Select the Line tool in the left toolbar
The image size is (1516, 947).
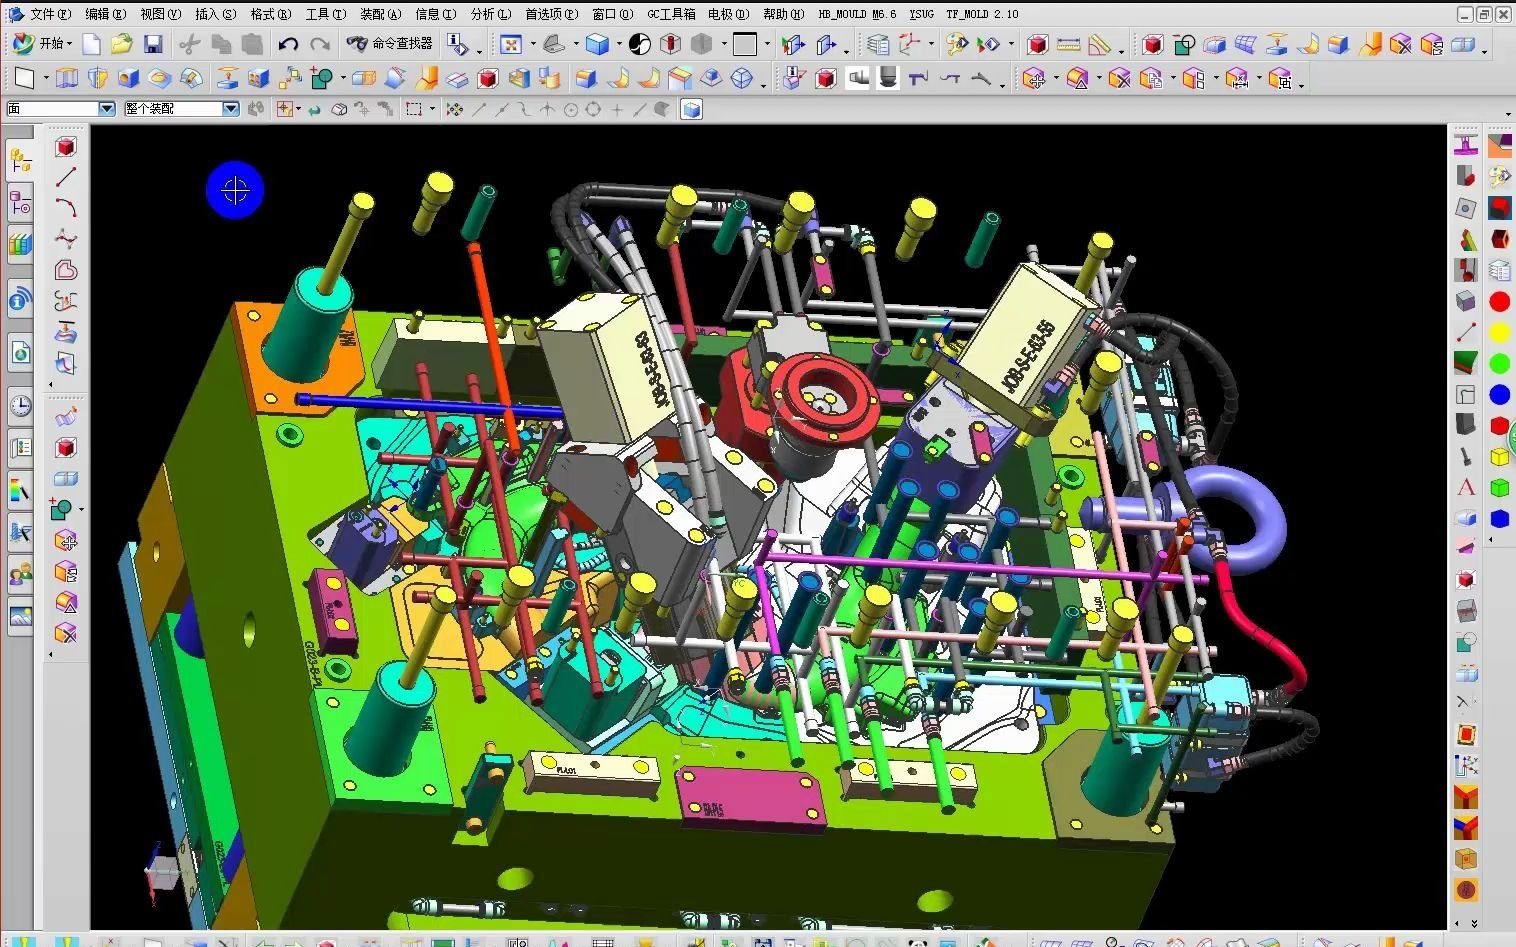66,178
